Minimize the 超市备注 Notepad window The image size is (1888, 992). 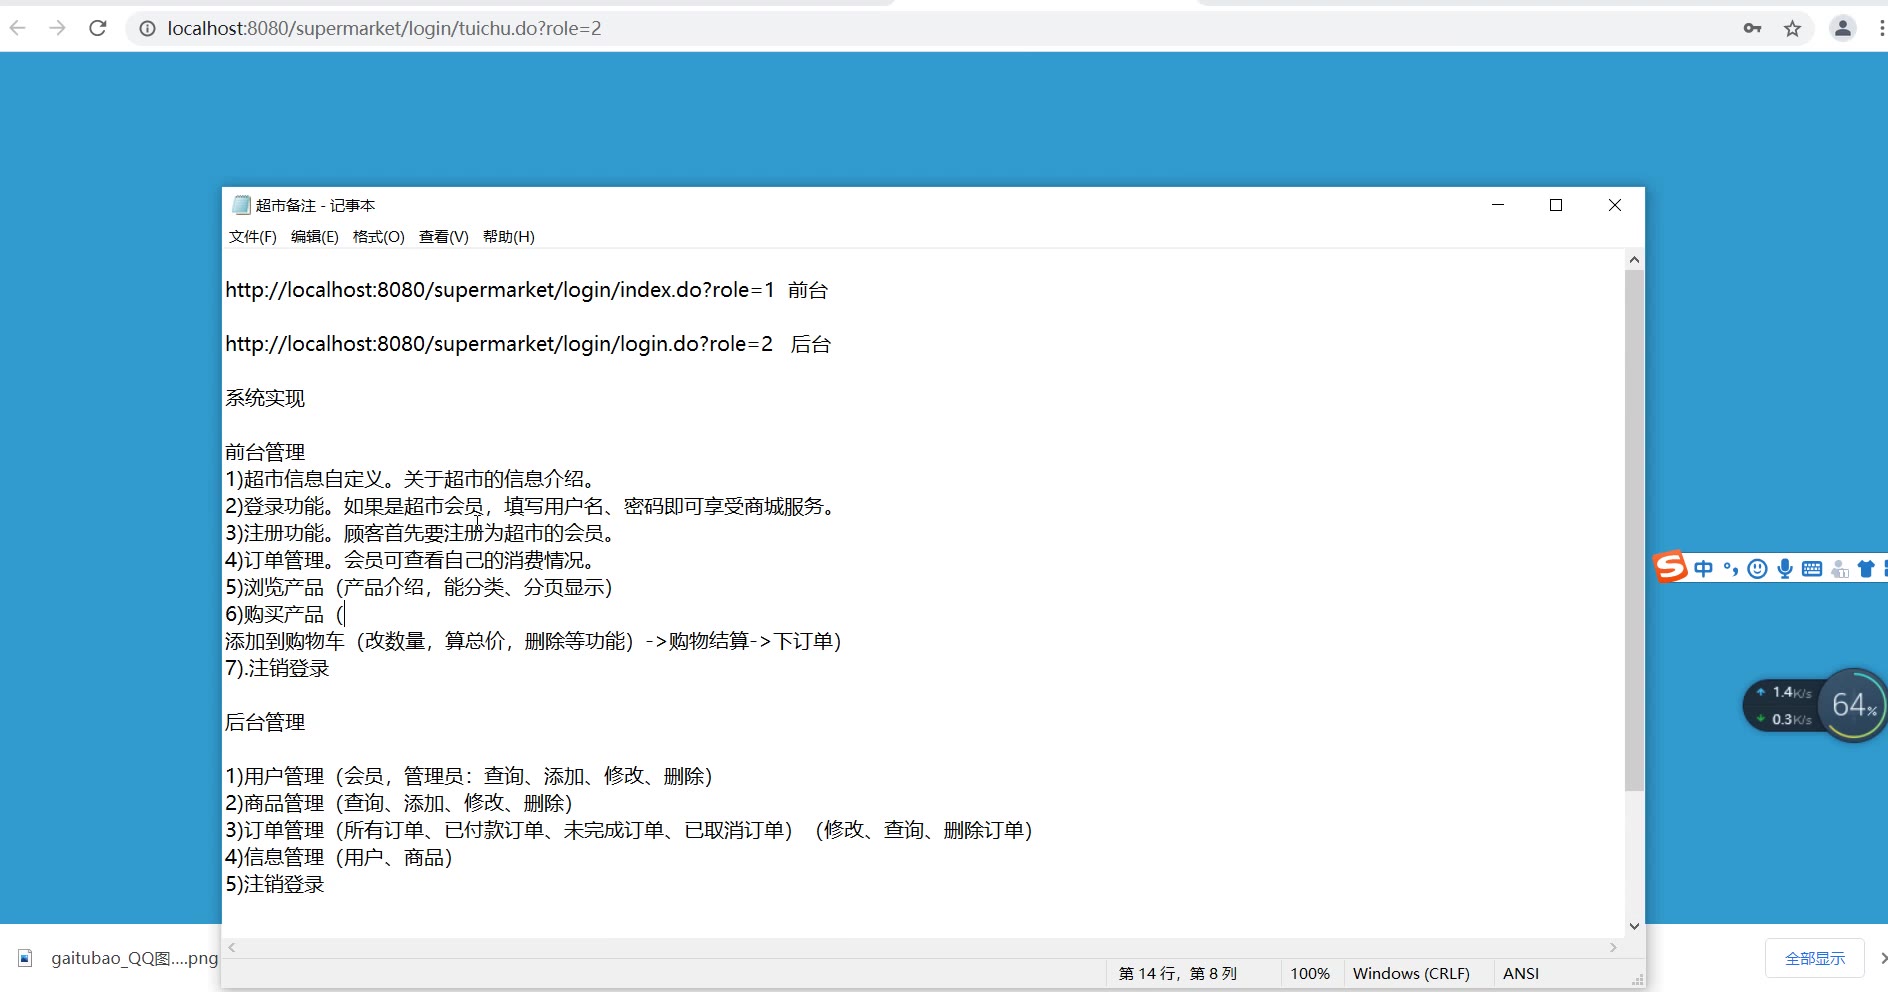1498,205
